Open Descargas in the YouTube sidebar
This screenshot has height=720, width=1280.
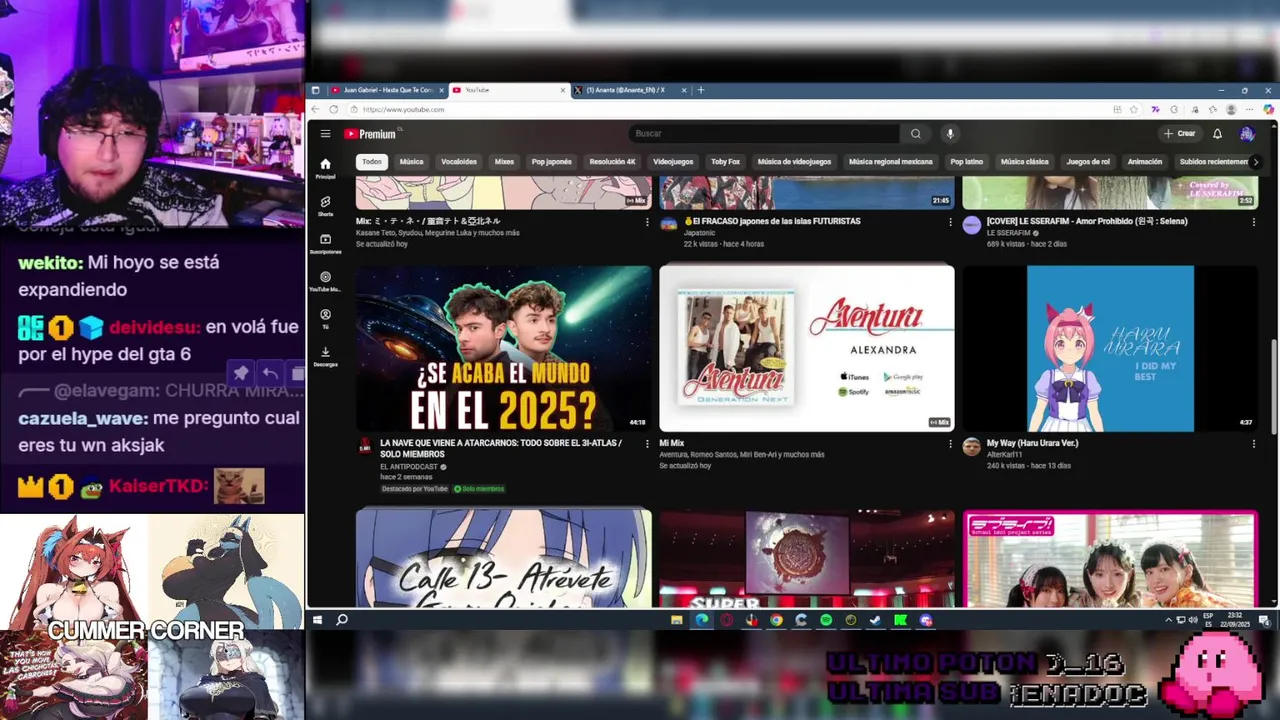pos(325,356)
